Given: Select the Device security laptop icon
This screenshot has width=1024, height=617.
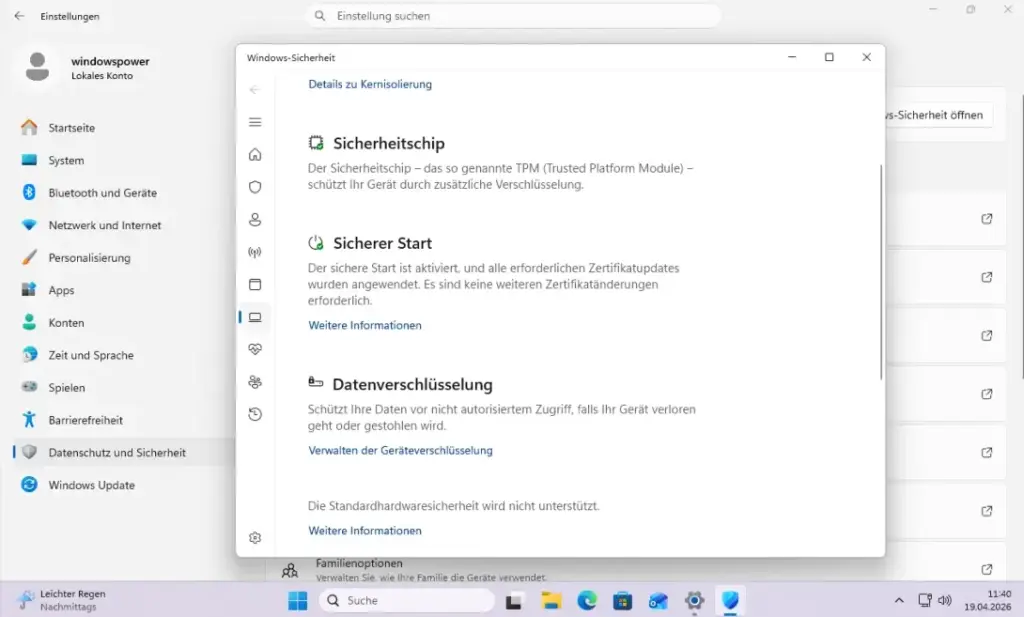Looking at the screenshot, I should 255,317.
